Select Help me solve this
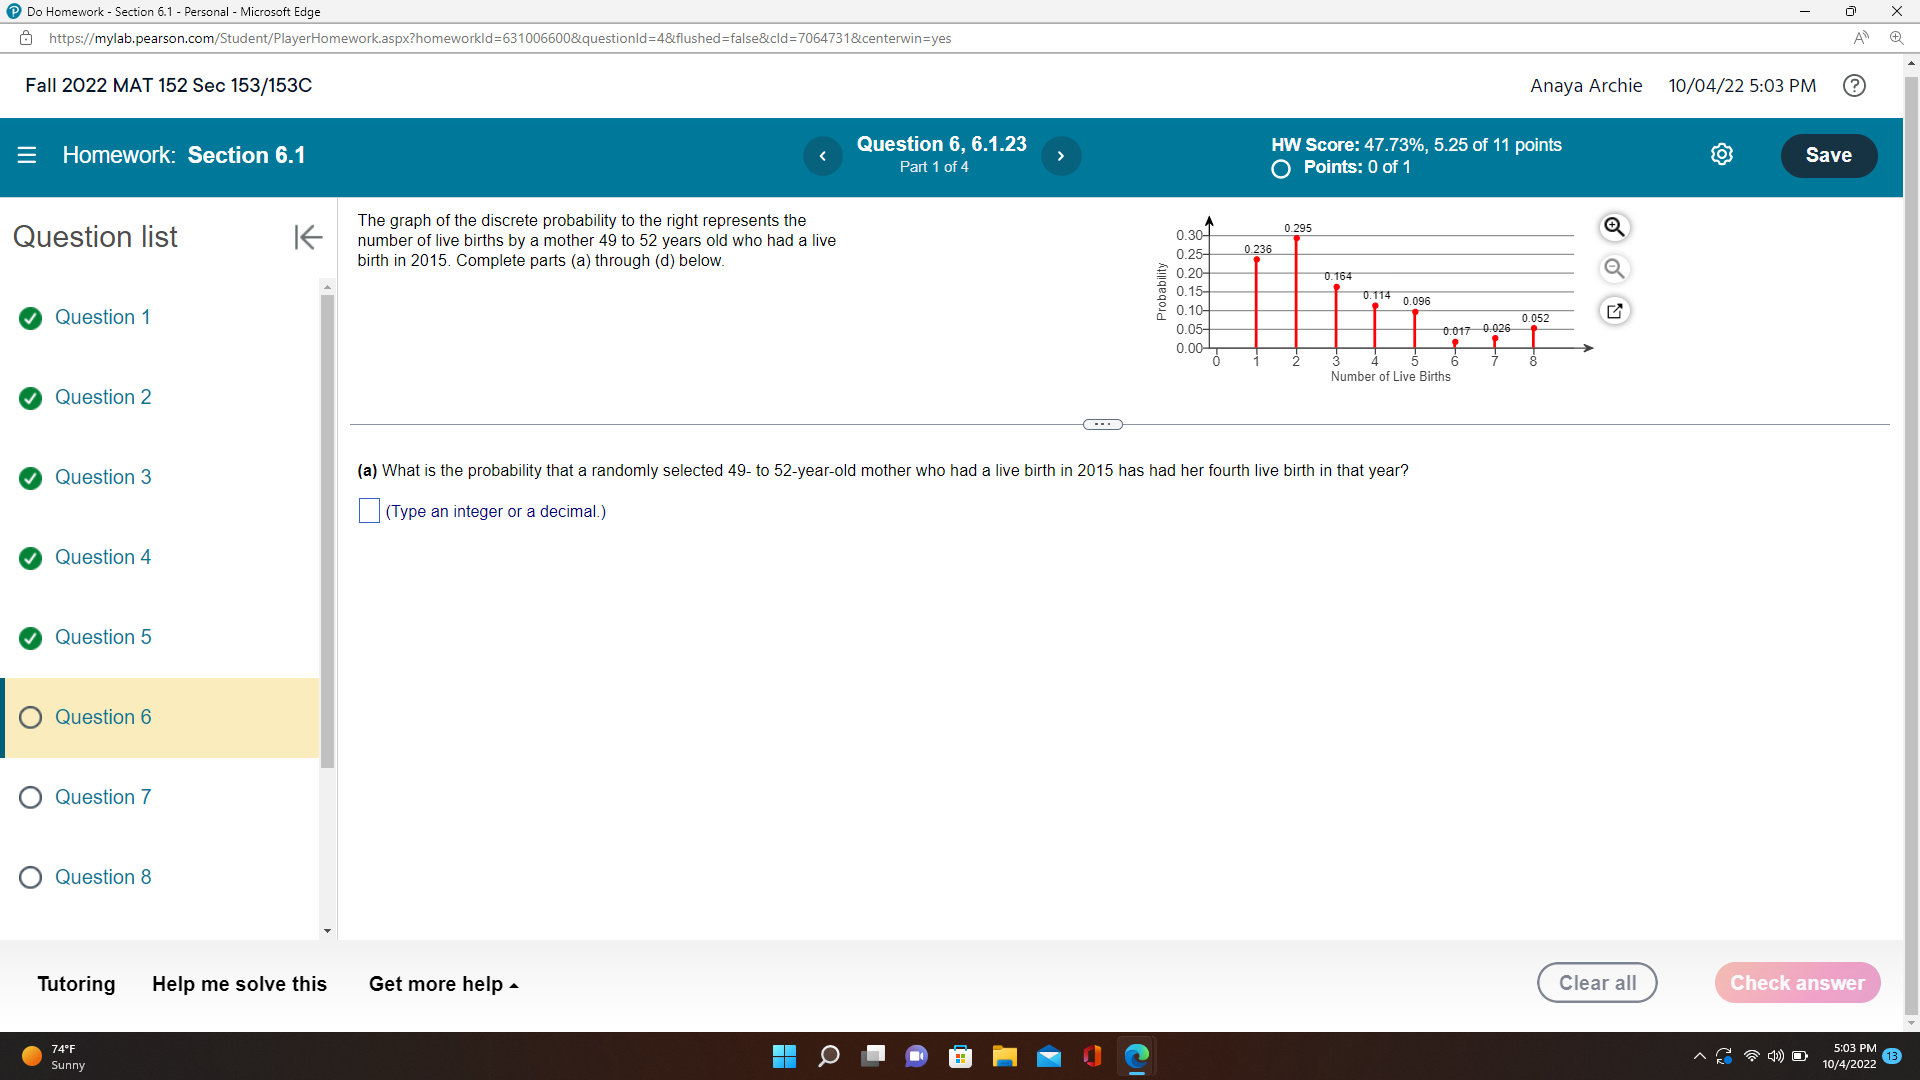The height and width of the screenshot is (1080, 1920). point(239,984)
